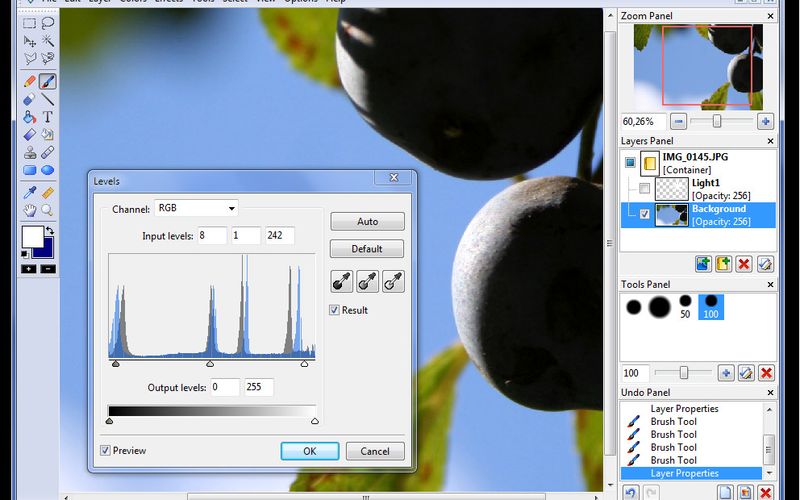Open layer properties icon in Layers Panel

(x=765, y=264)
